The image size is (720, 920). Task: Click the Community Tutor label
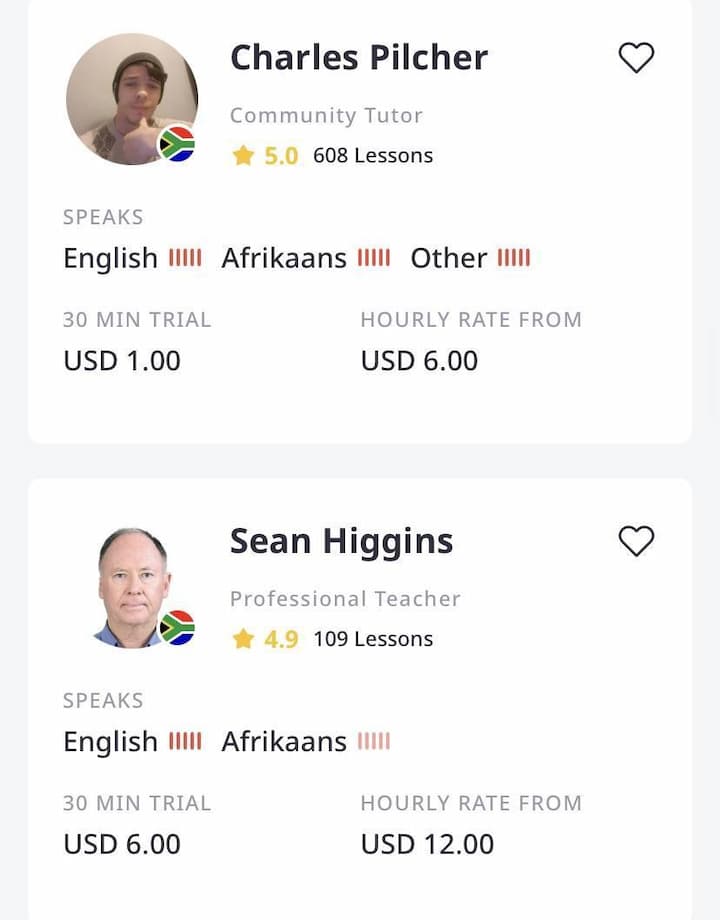point(326,116)
